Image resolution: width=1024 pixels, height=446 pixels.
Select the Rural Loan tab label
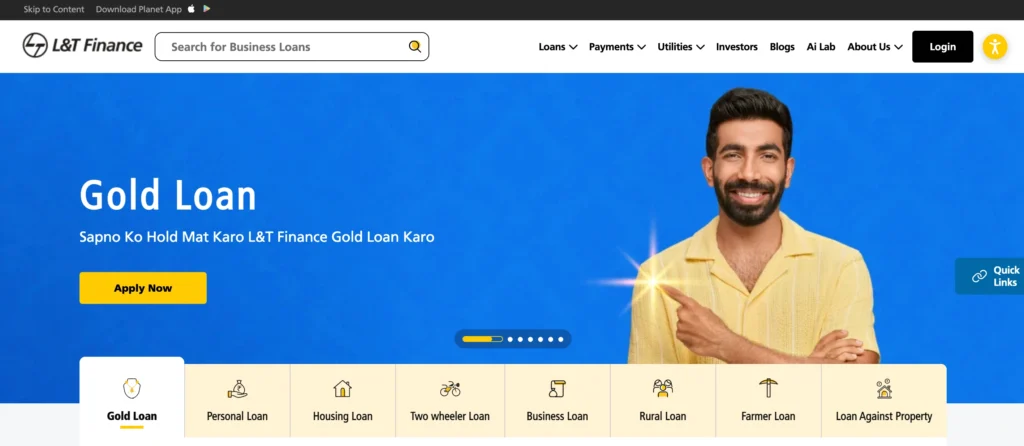(x=663, y=416)
